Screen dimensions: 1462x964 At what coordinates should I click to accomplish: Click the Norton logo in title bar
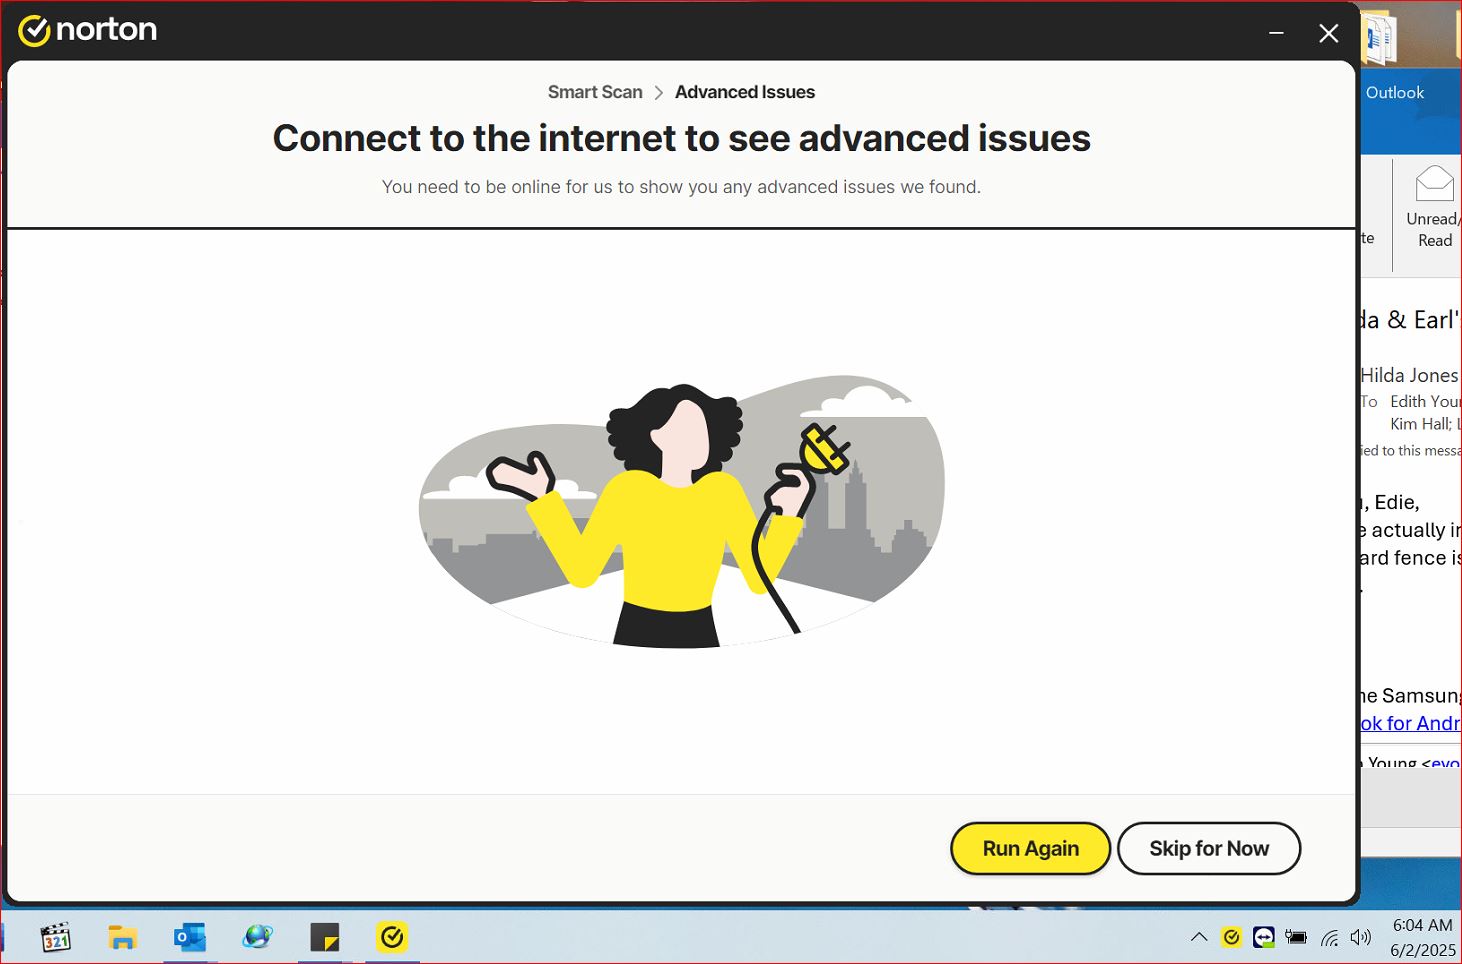[x=88, y=30]
